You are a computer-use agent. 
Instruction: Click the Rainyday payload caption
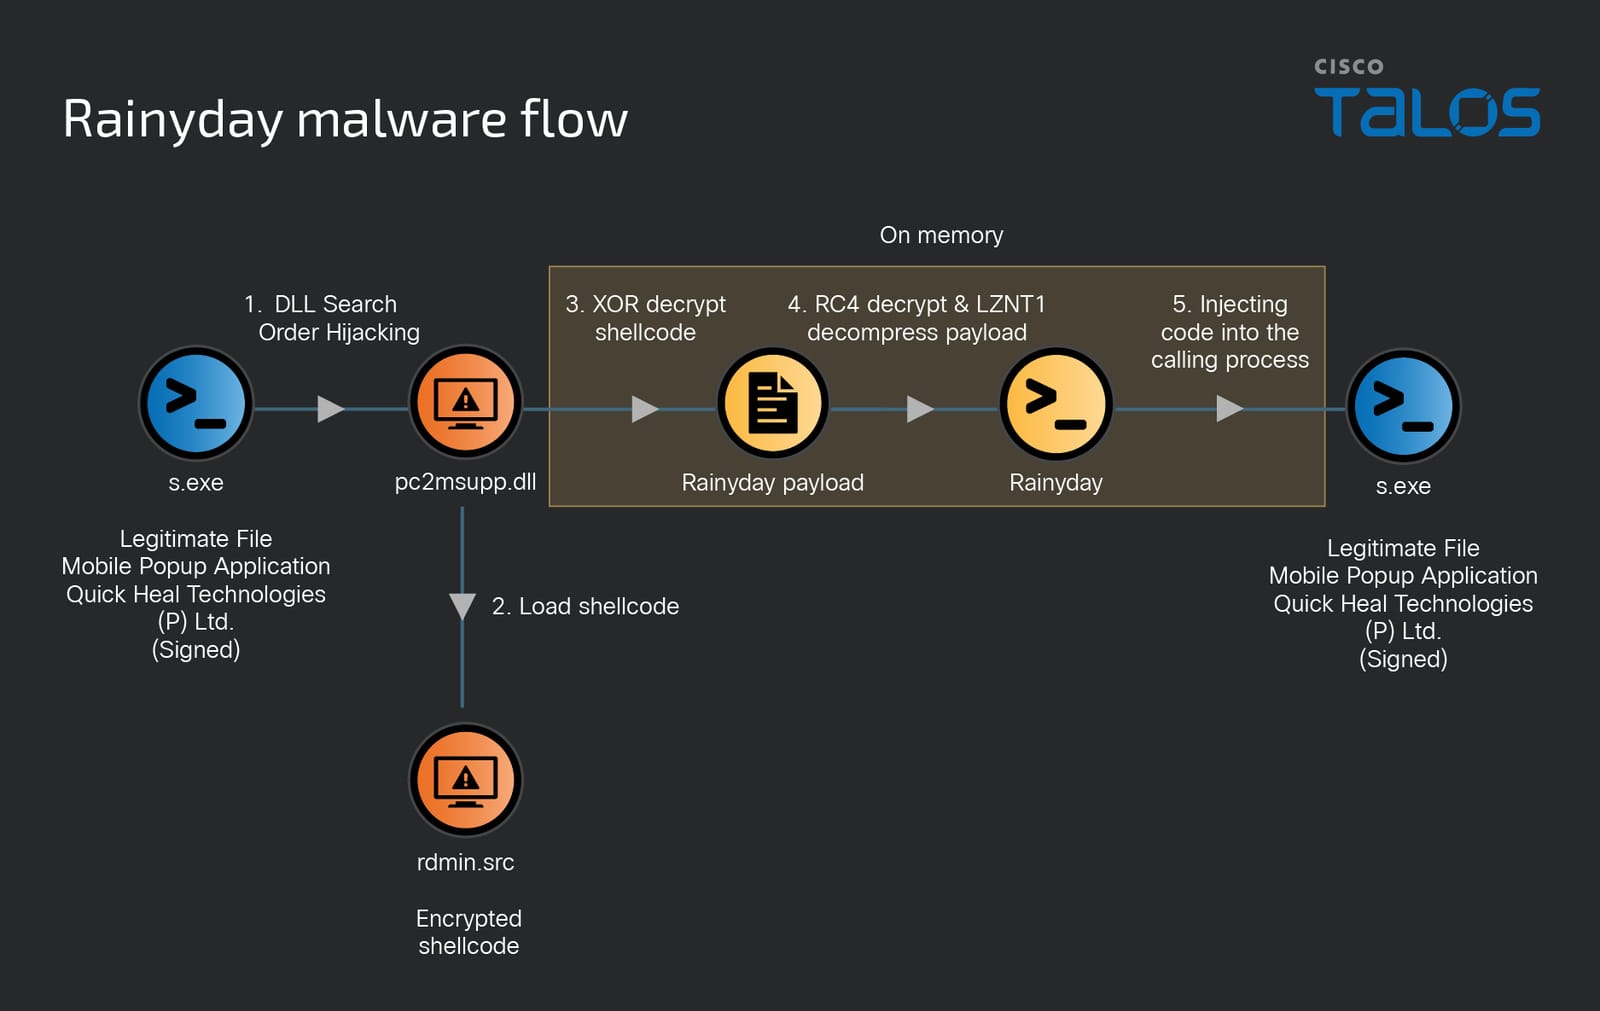coord(772,483)
